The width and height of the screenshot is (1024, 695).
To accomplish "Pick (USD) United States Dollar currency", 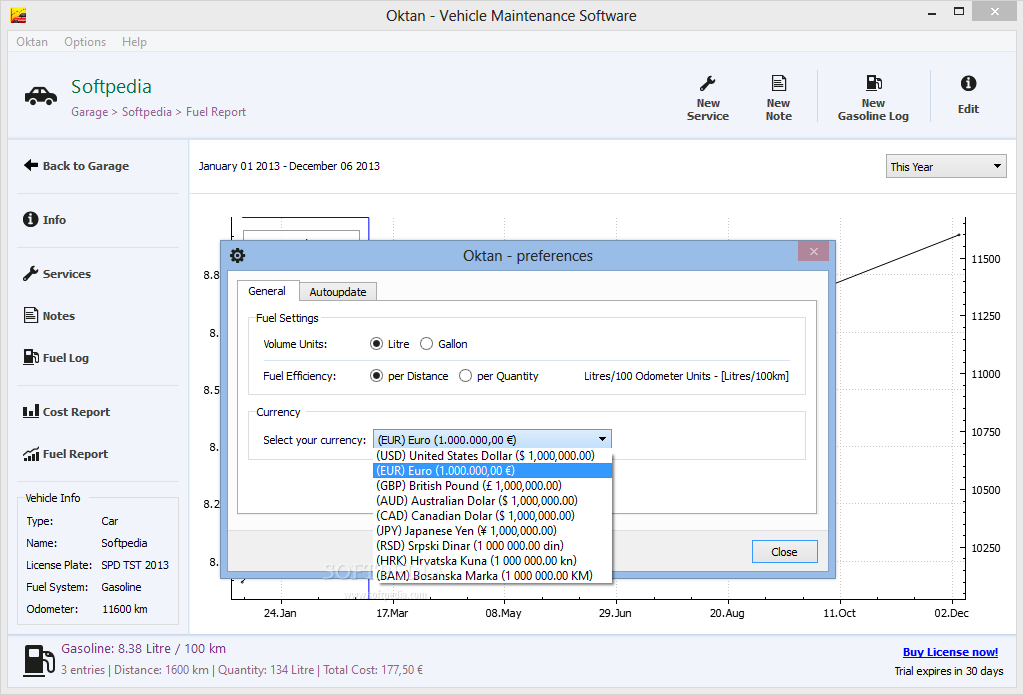I will coord(492,455).
